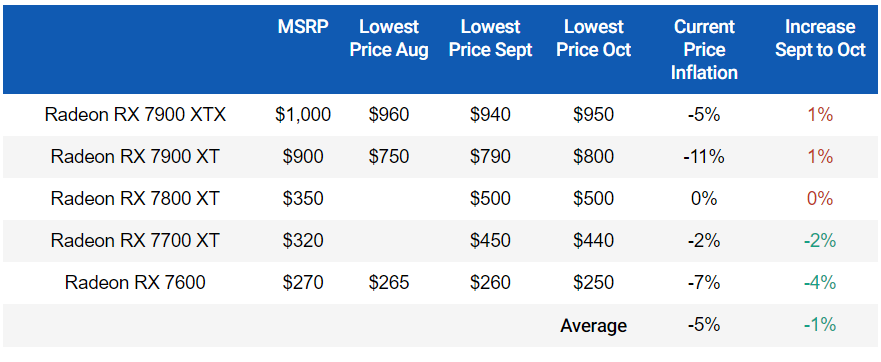This screenshot has width=881, height=362.
Task: Click the Radeon RX 7900 XT label
Action: pos(135,156)
